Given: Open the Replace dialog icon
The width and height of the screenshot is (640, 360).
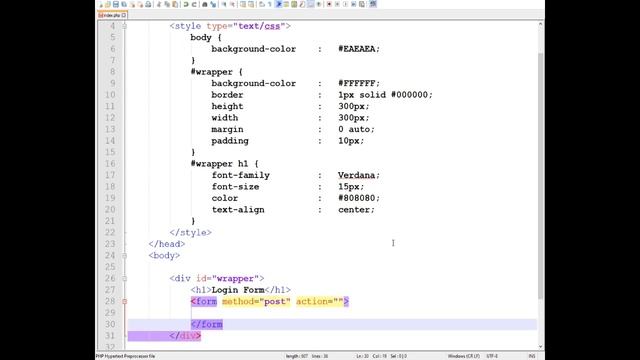Looking at the screenshot, I should pyautogui.click(x=213, y=4).
